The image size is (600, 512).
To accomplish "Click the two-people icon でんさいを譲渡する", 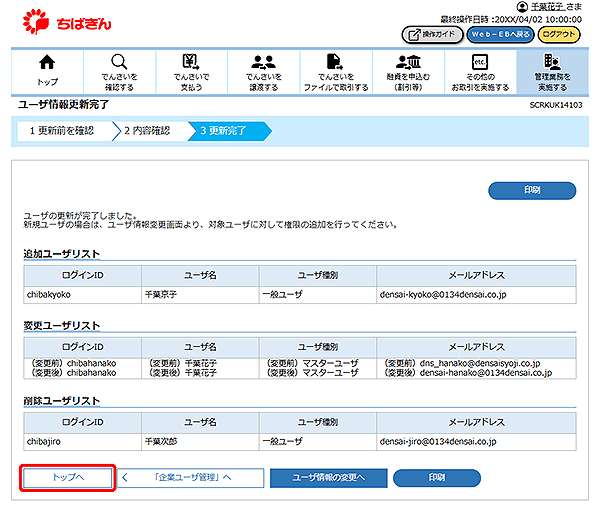I will tap(263, 62).
